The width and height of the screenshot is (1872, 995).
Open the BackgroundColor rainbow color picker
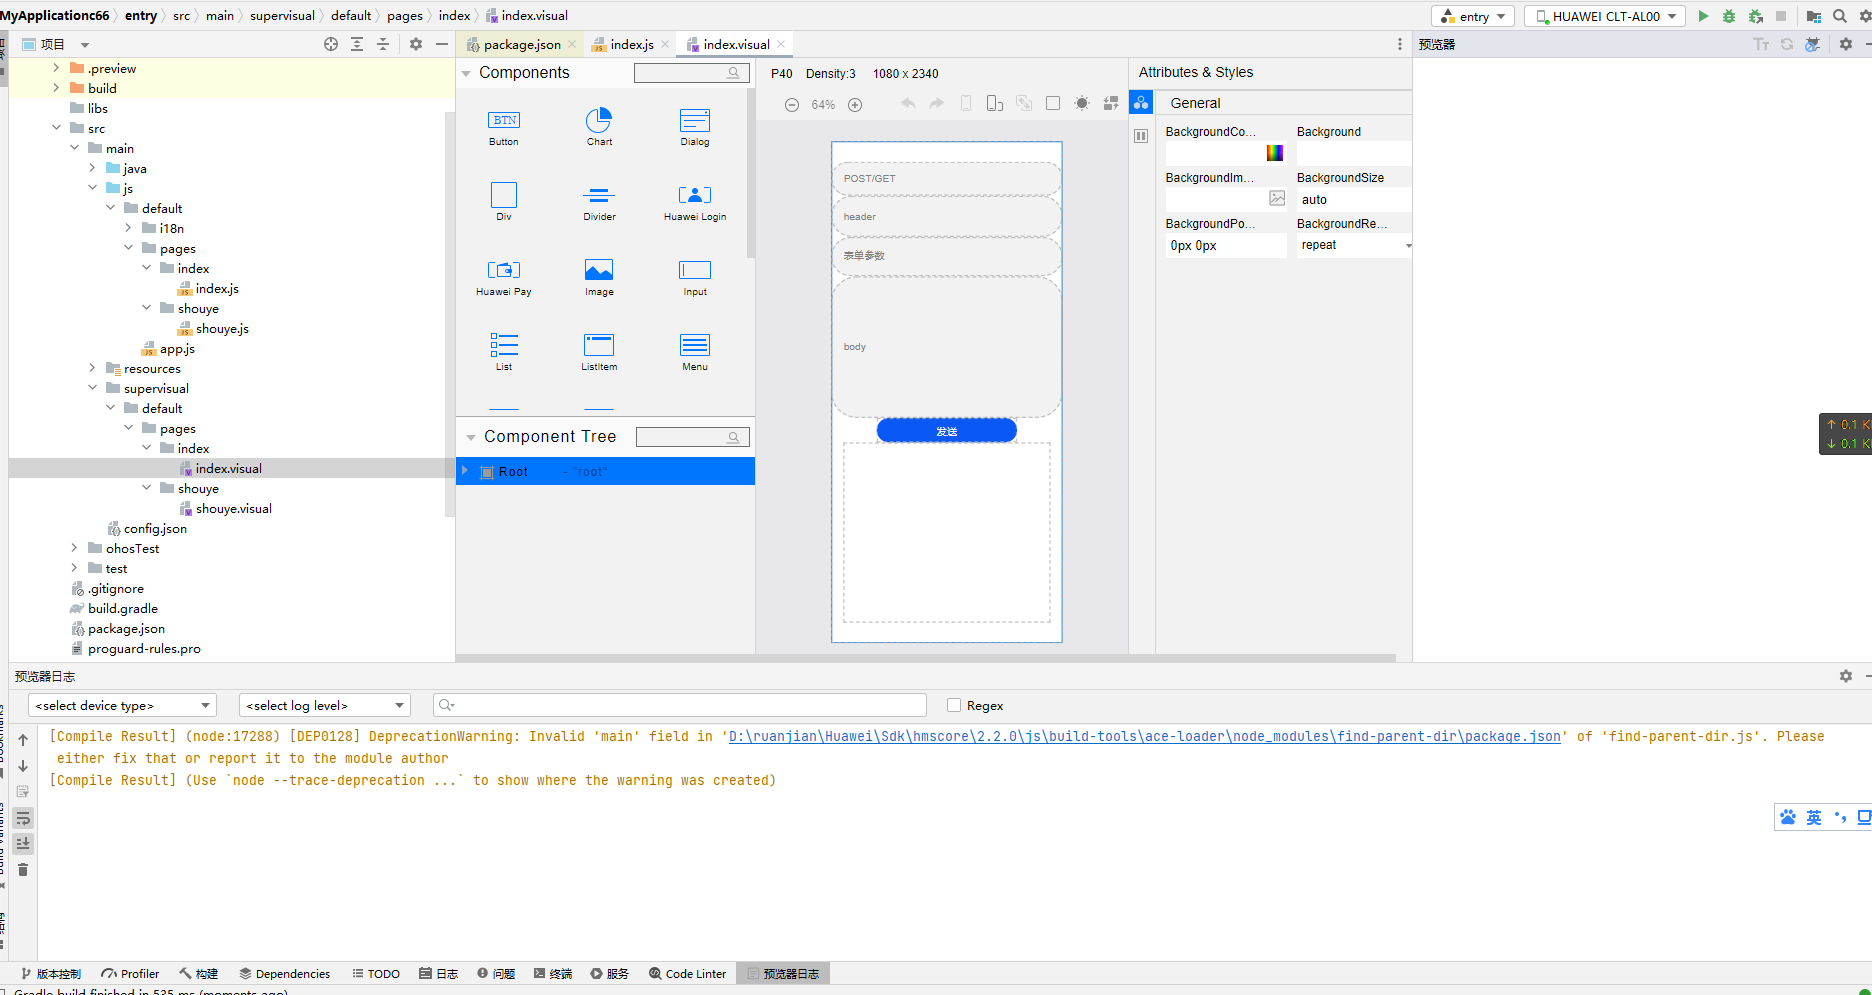coord(1275,152)
